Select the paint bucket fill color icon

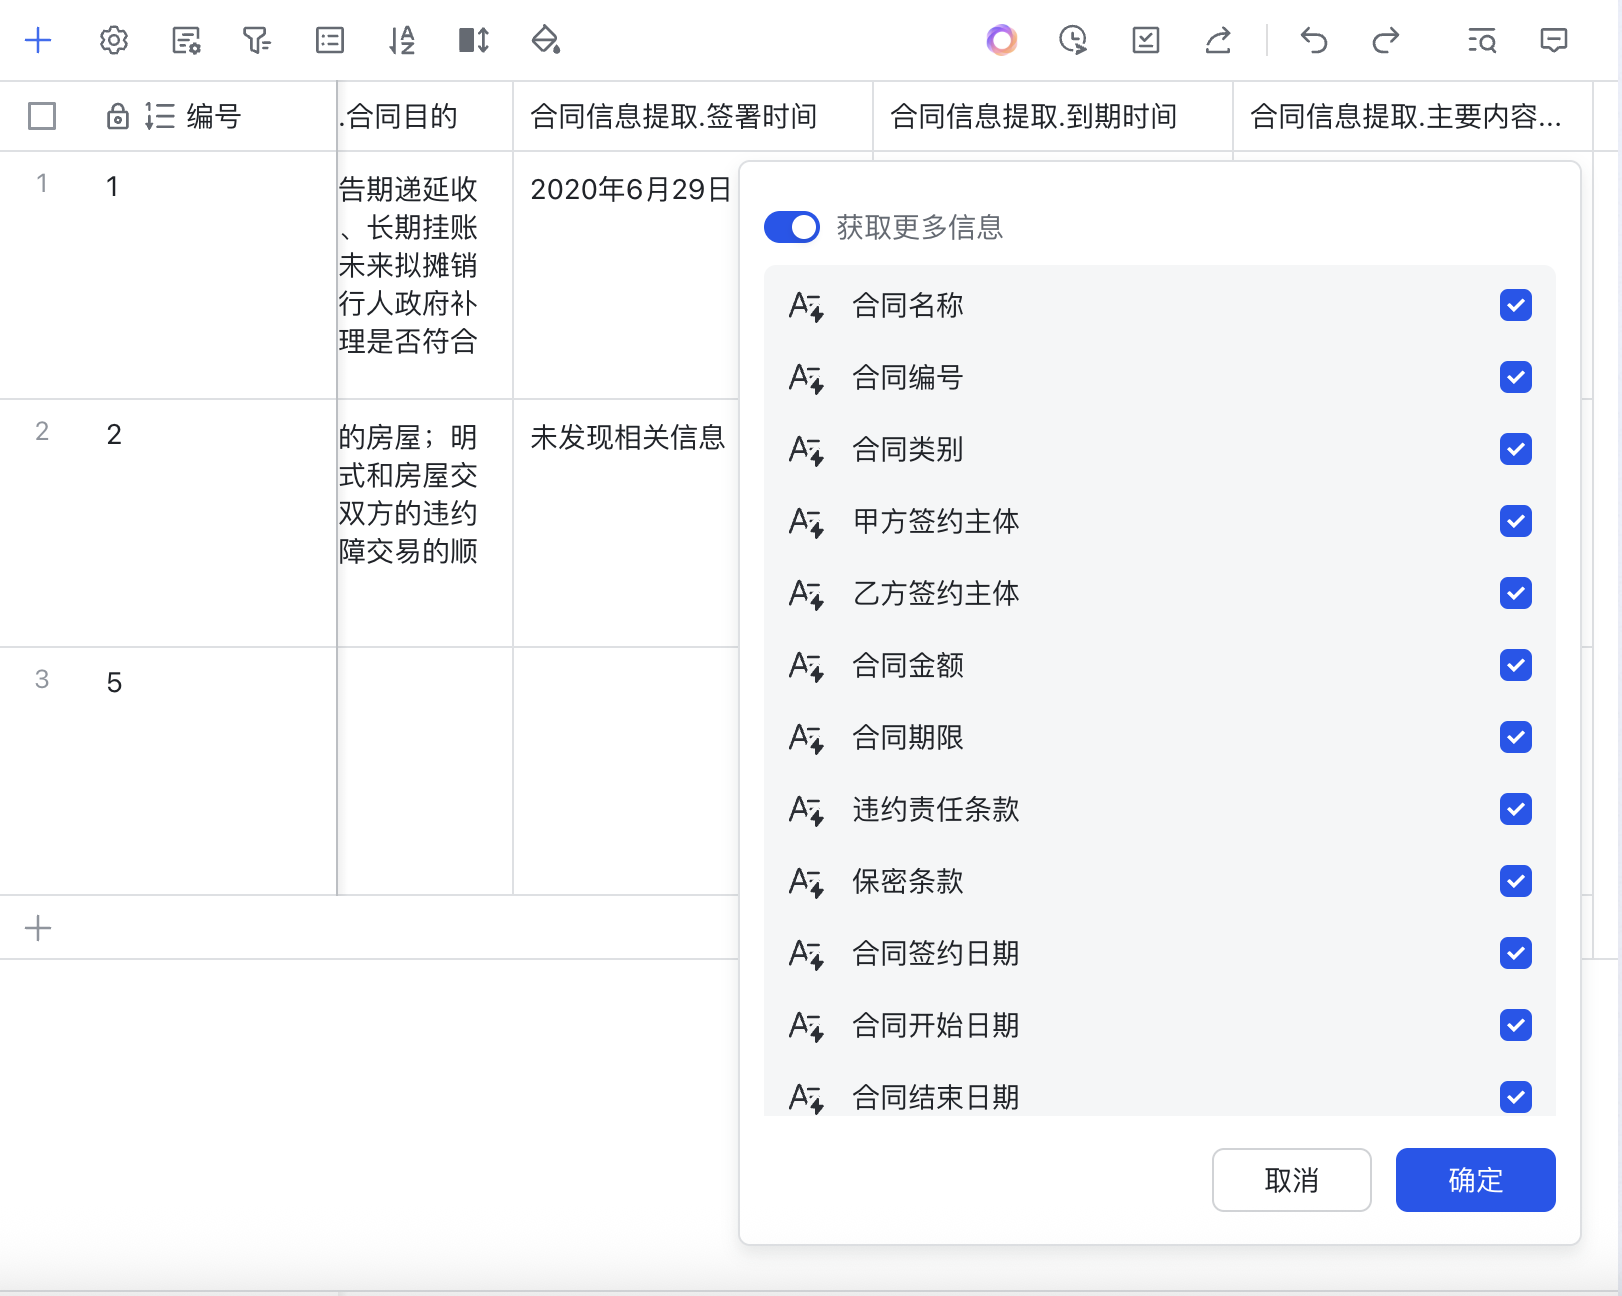pyautogui.click(x=545, y=41)
